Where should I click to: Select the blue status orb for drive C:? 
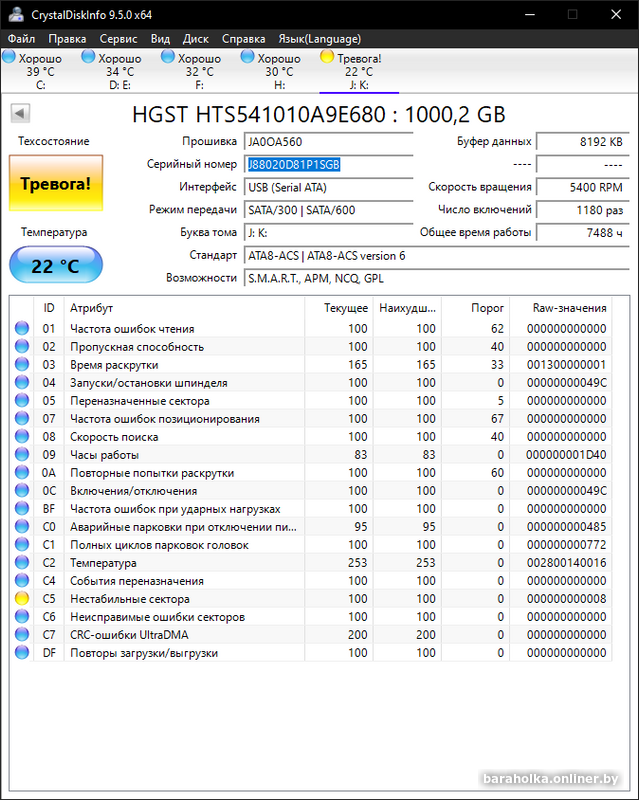10,58
